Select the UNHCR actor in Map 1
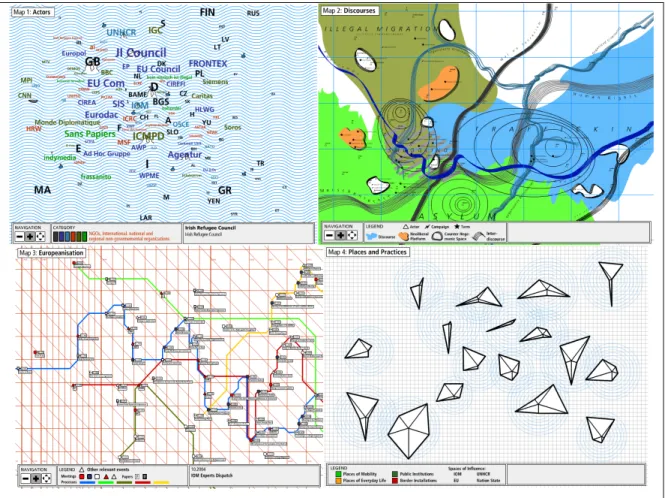The height and width of the screenshot is (498, 665). [x=121, y=33]
